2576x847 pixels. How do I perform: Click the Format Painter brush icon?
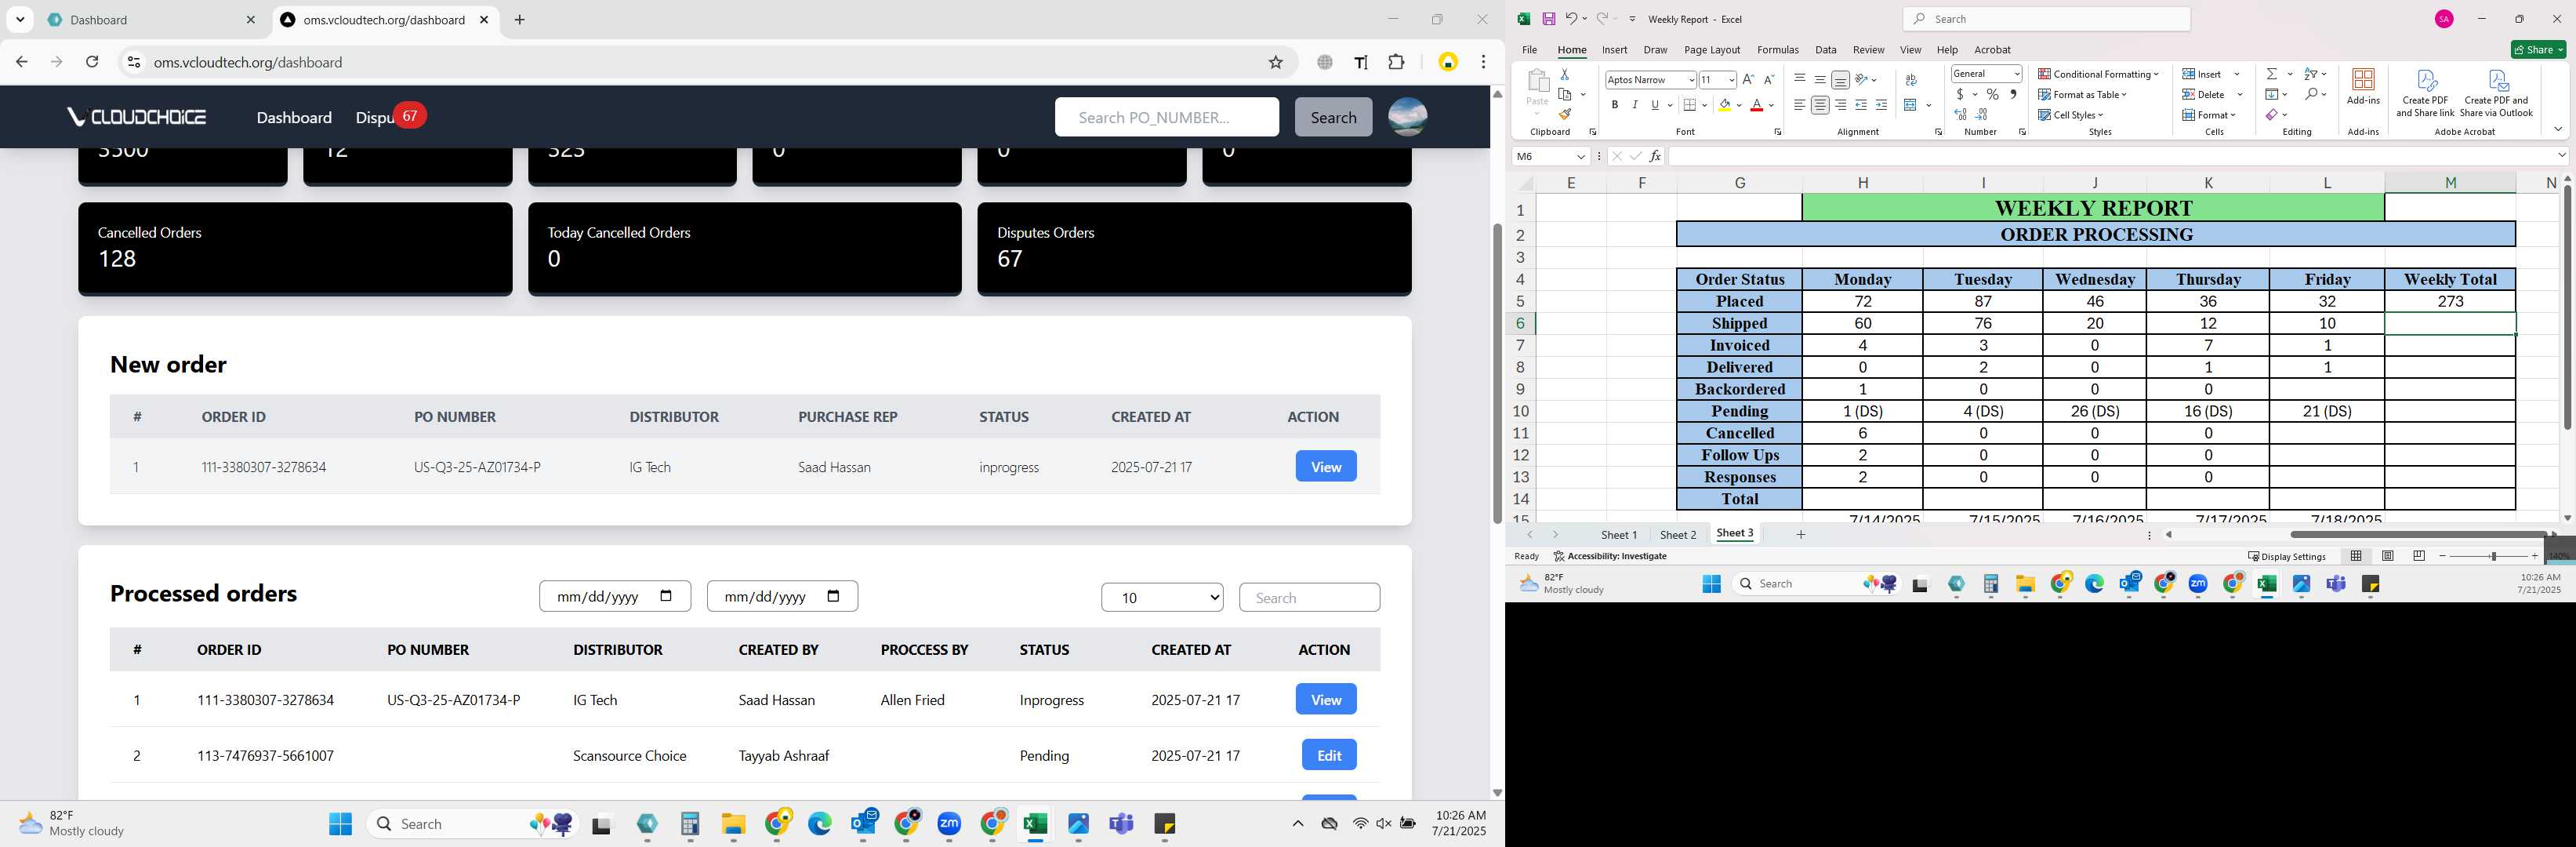(1565, 114)
